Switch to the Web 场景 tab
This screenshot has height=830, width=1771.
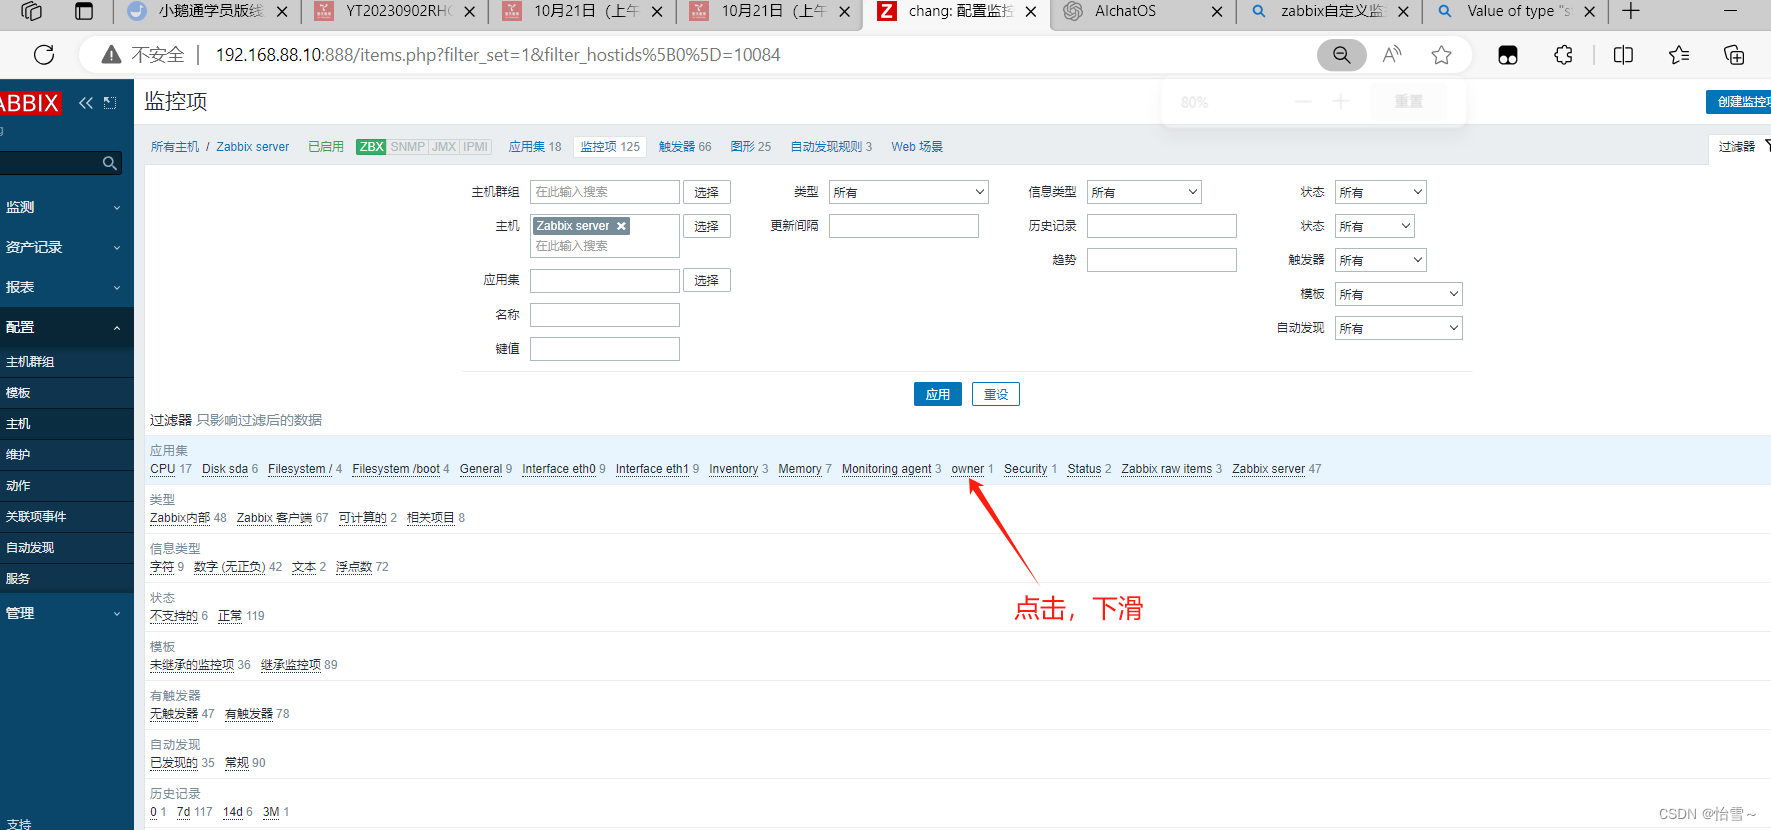(917, 147)
